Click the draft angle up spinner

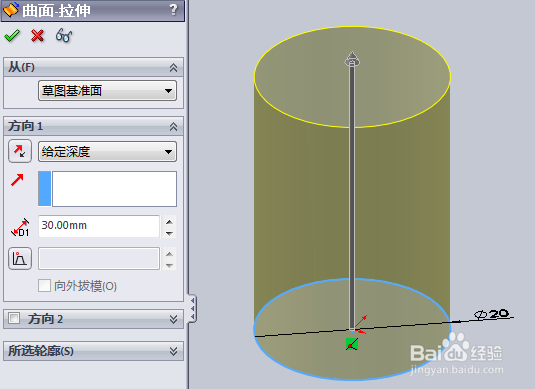coord(169,254)
